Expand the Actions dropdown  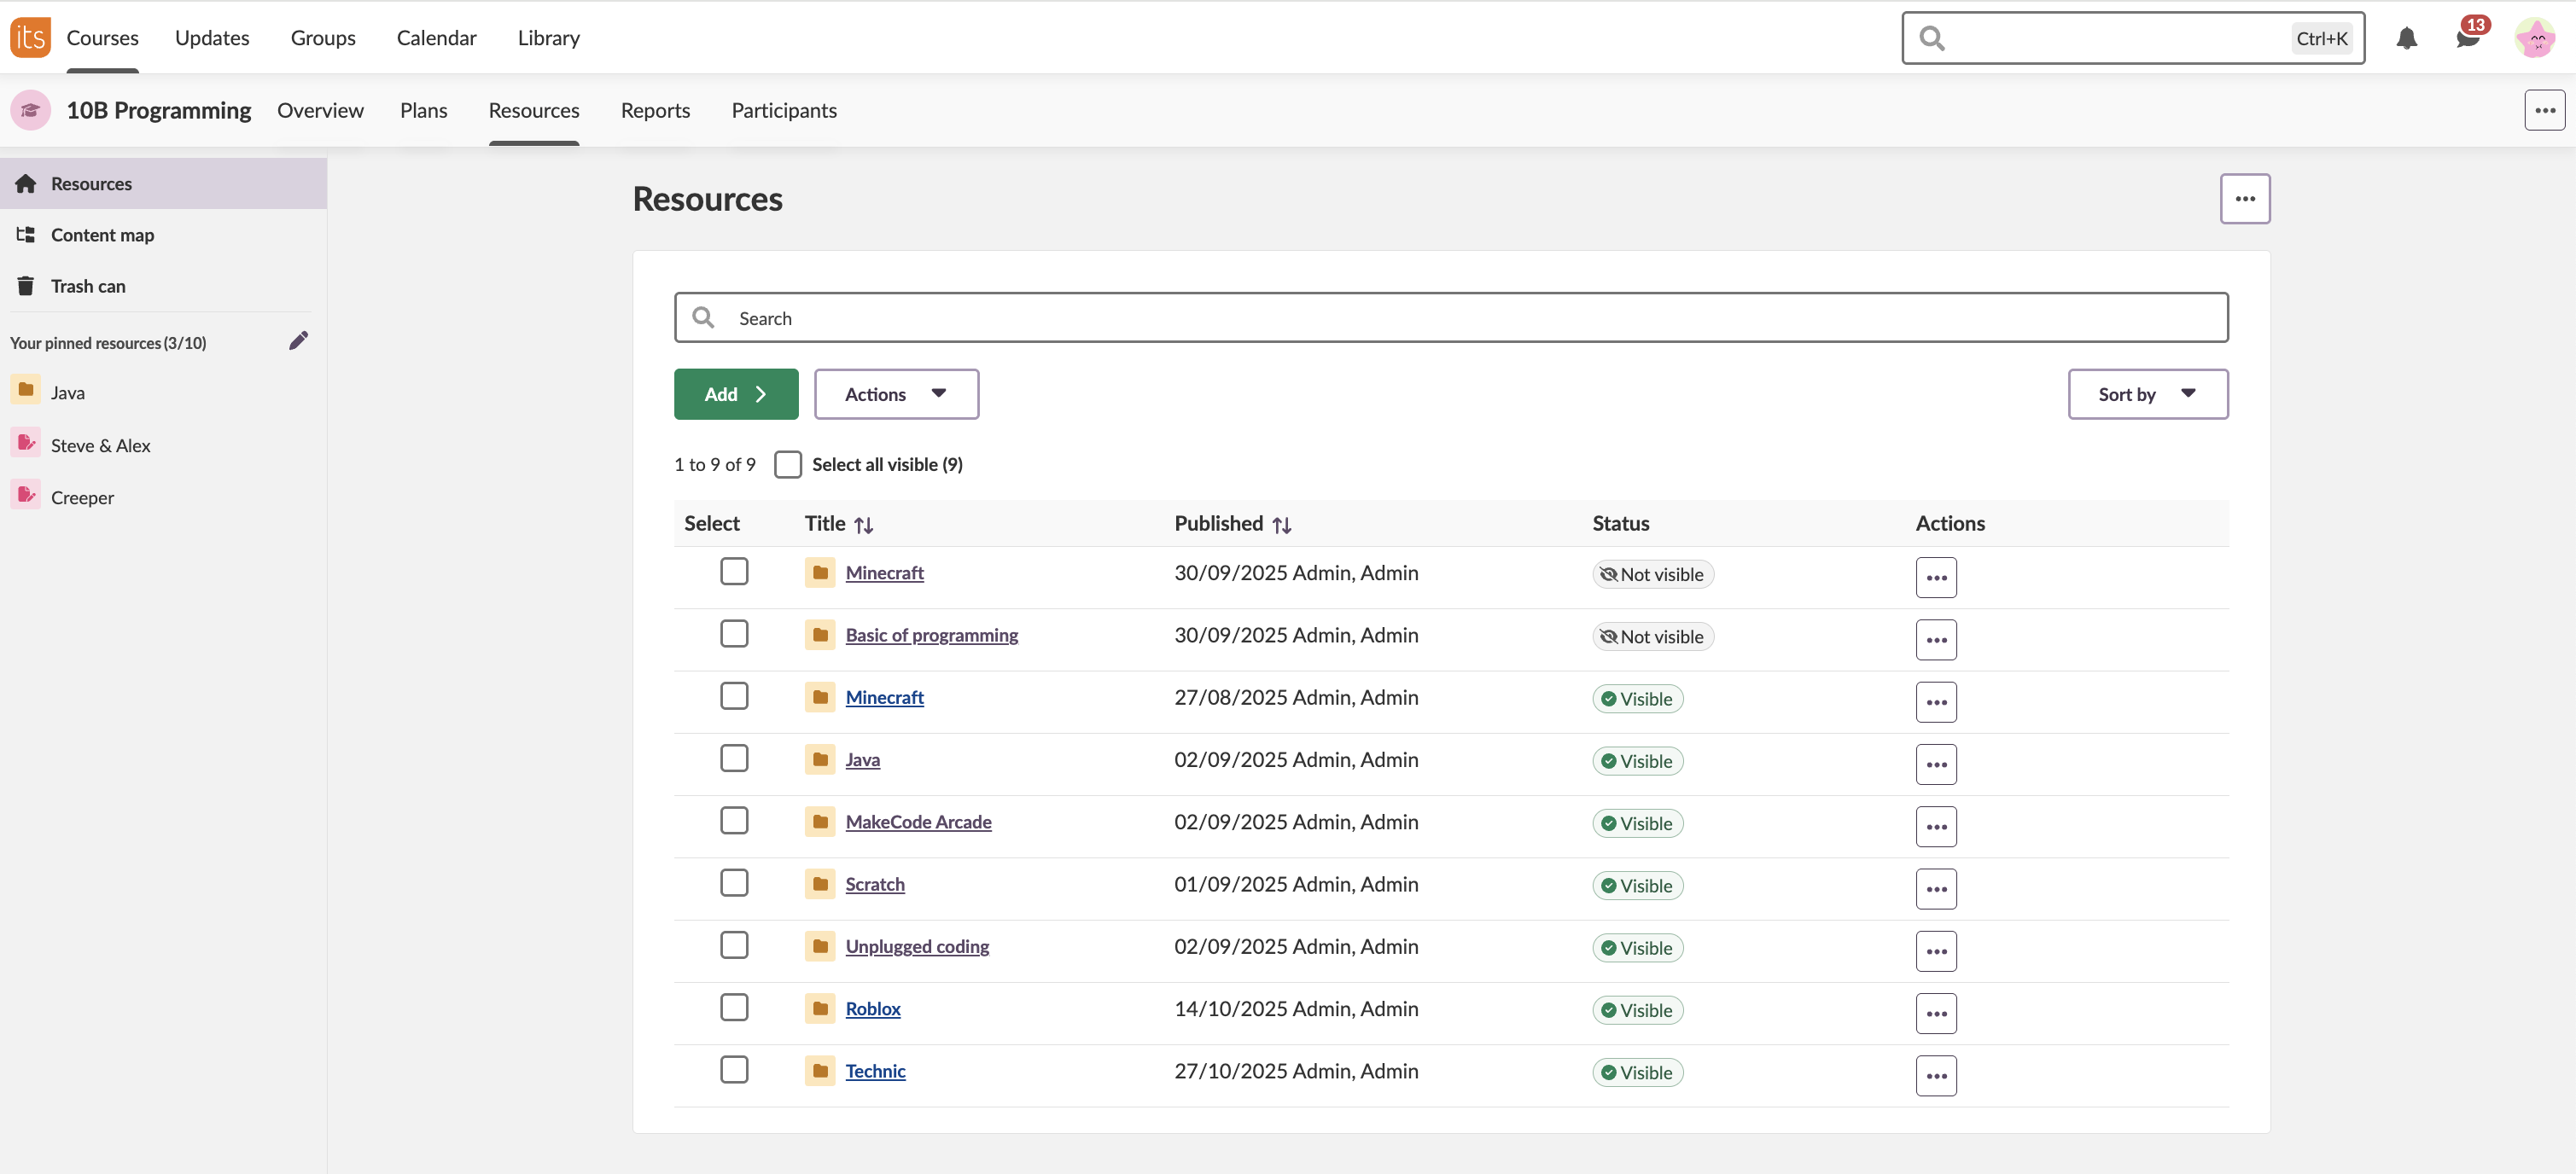[x=896, y=394]
